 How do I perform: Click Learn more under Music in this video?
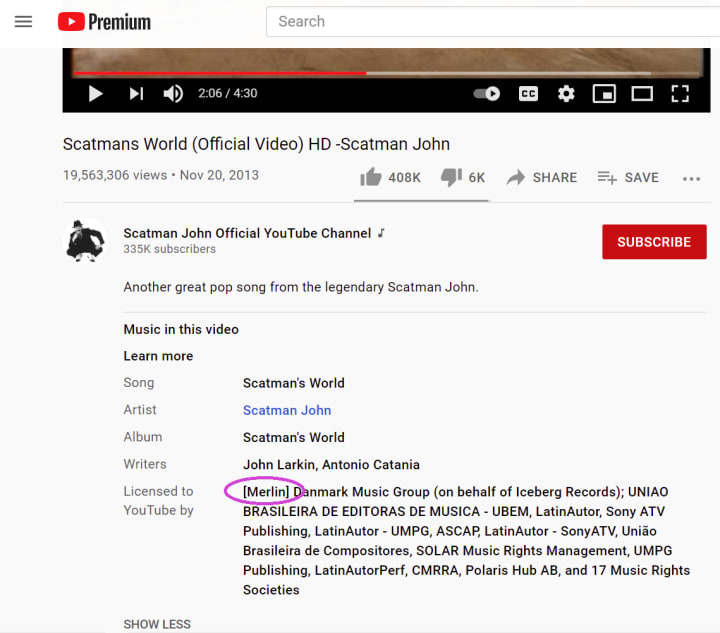coord(158,356)
